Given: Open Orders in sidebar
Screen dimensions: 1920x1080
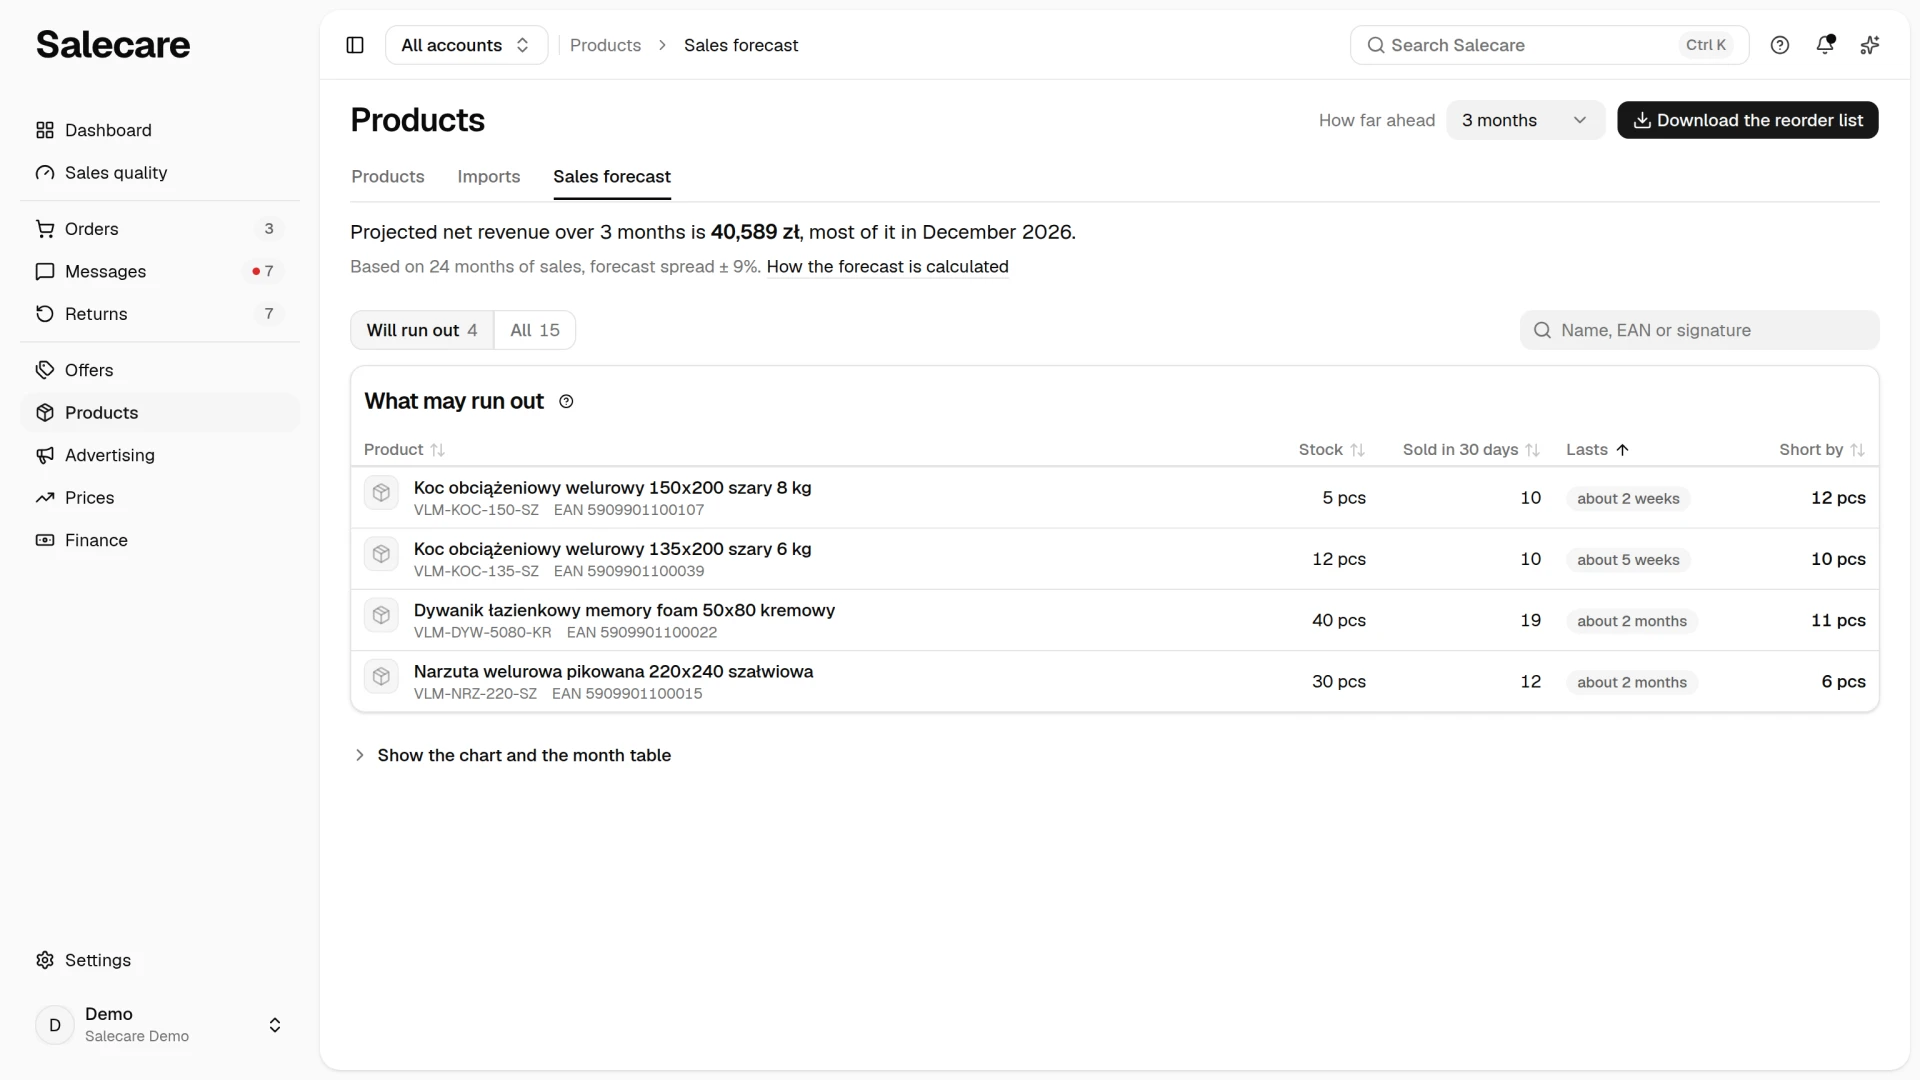Looking at the screenshot, I should click(160, 229).
